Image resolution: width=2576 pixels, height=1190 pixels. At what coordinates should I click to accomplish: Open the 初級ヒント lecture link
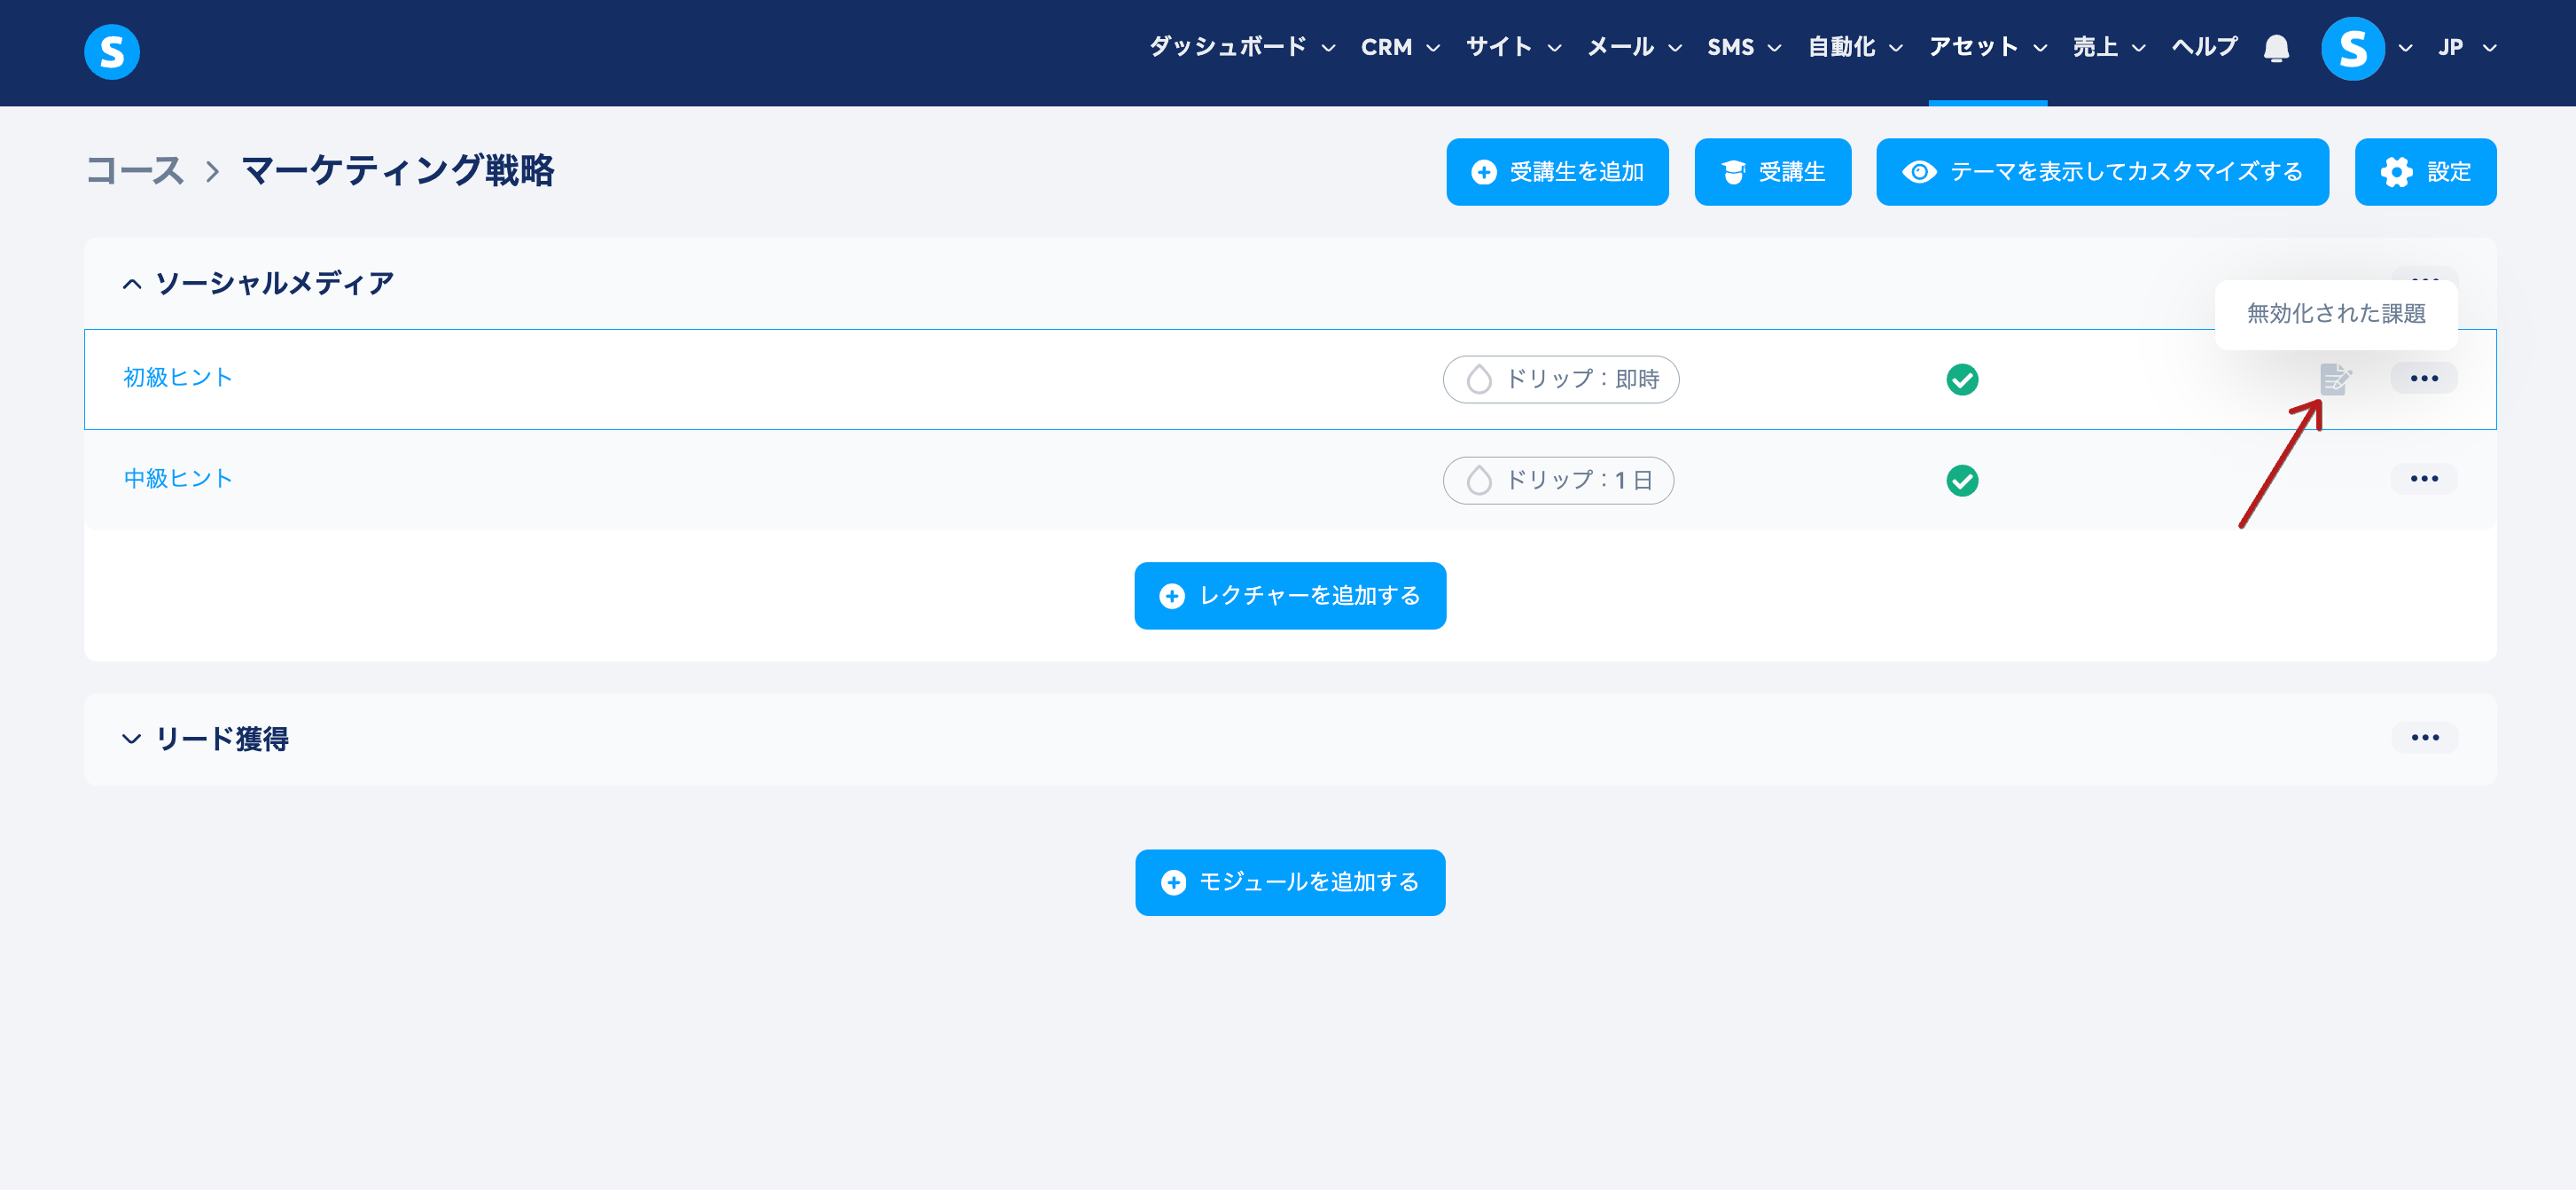click(x=178, y=378)
